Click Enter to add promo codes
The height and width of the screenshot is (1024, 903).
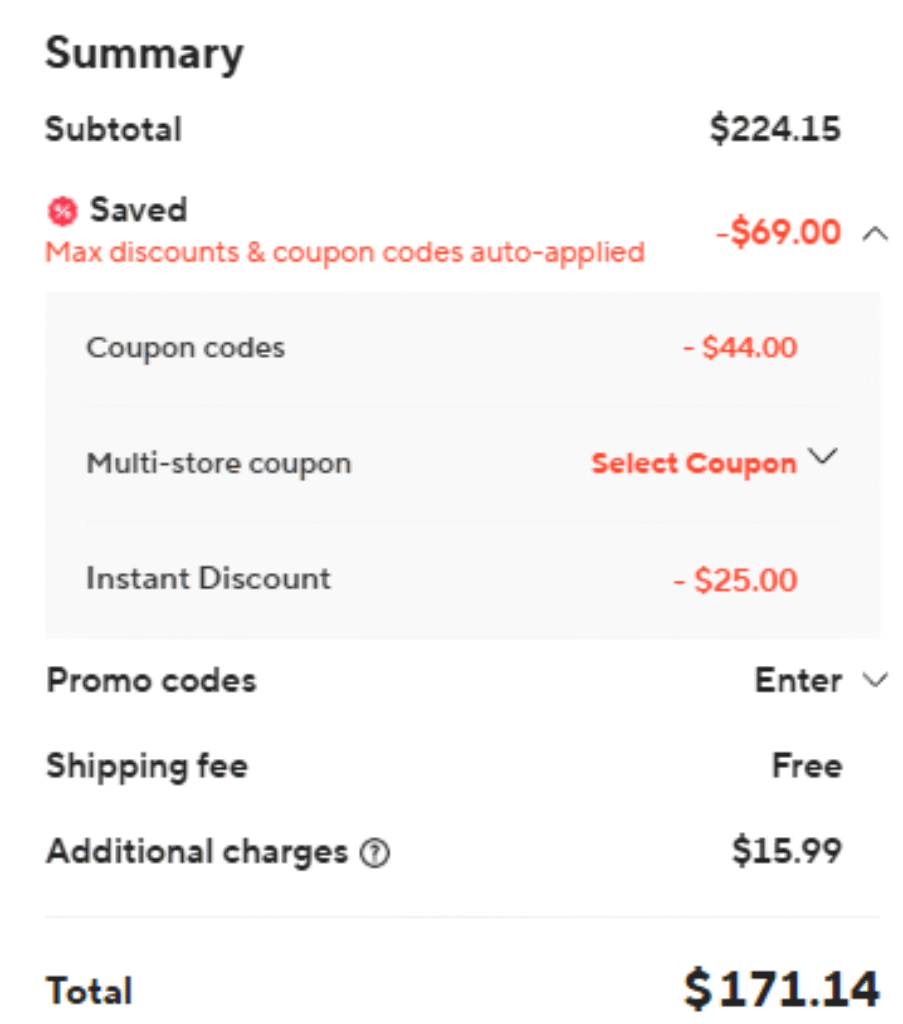tap(797, 681)
